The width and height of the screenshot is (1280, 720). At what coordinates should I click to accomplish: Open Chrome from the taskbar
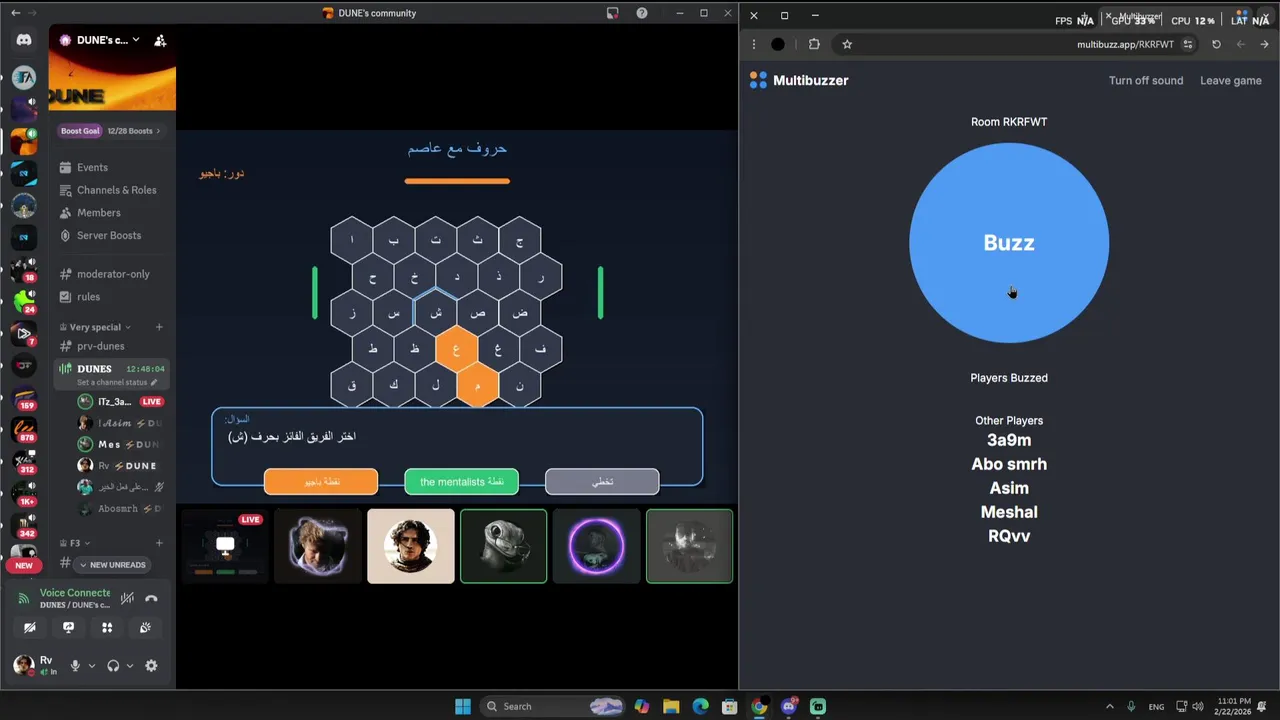759,706
